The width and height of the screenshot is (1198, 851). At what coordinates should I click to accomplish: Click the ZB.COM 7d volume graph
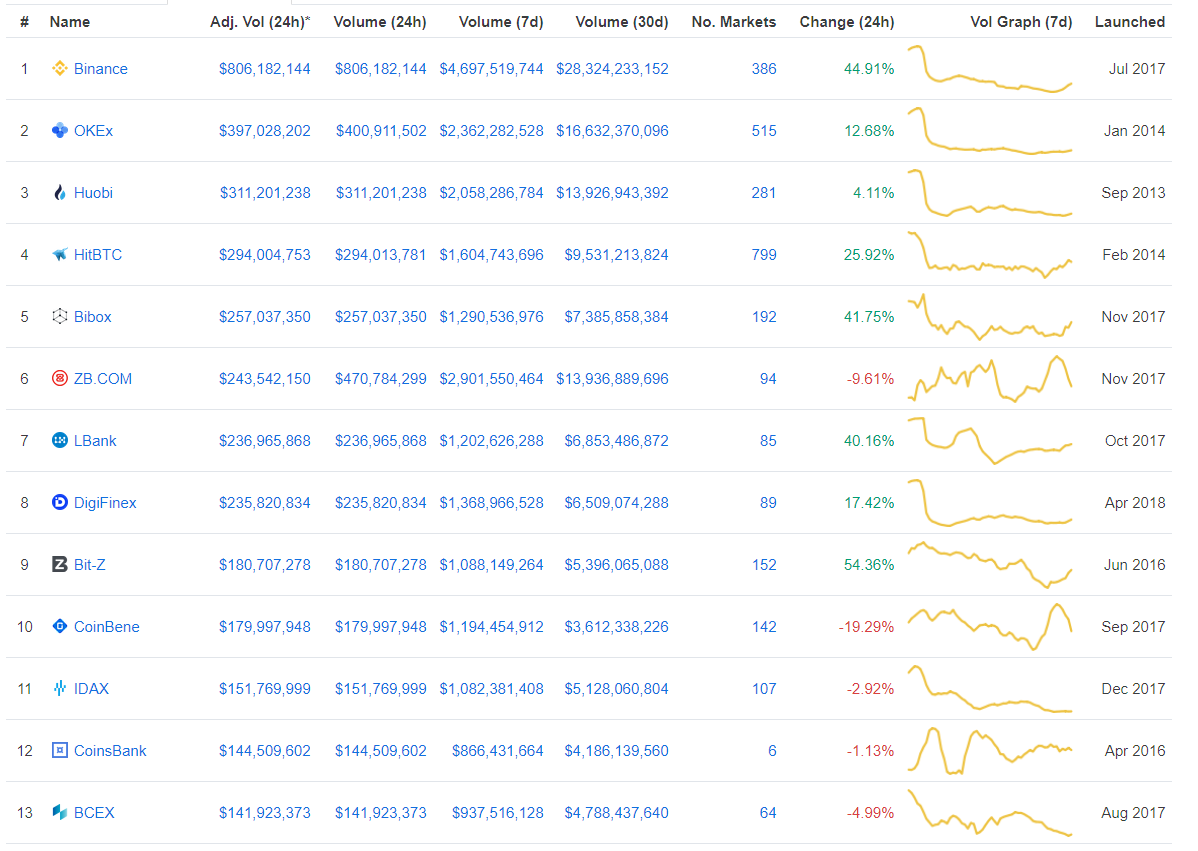[x=989, y=379]
